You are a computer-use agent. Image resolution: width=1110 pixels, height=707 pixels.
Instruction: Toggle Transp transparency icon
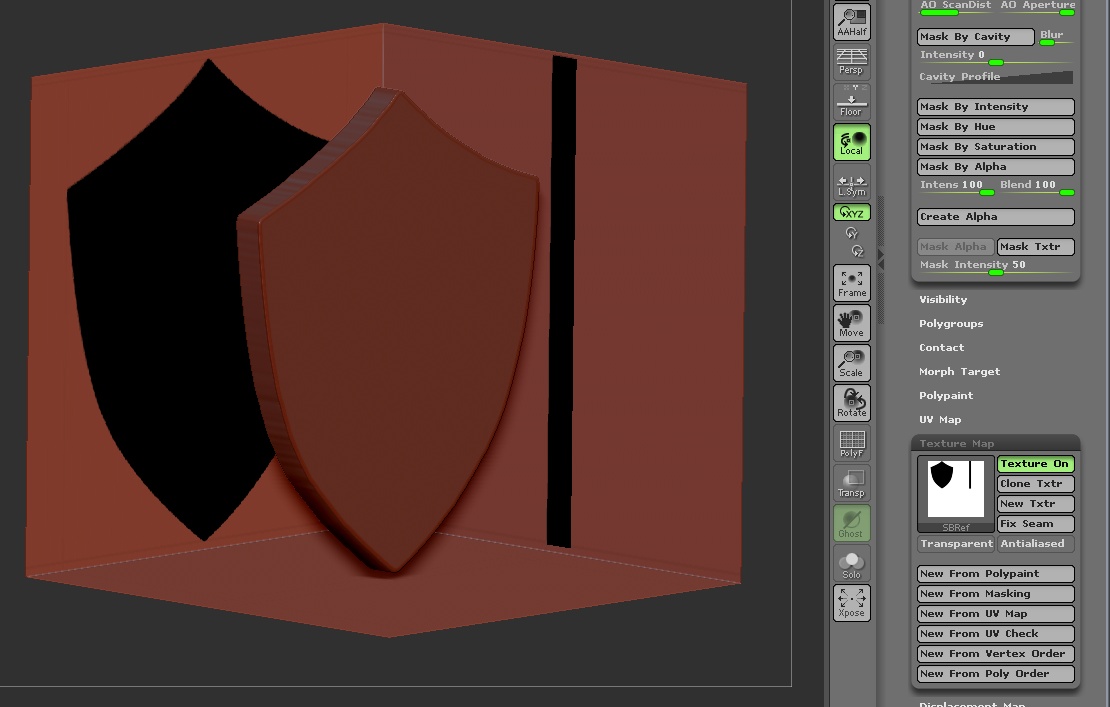[x=852, y=483]
